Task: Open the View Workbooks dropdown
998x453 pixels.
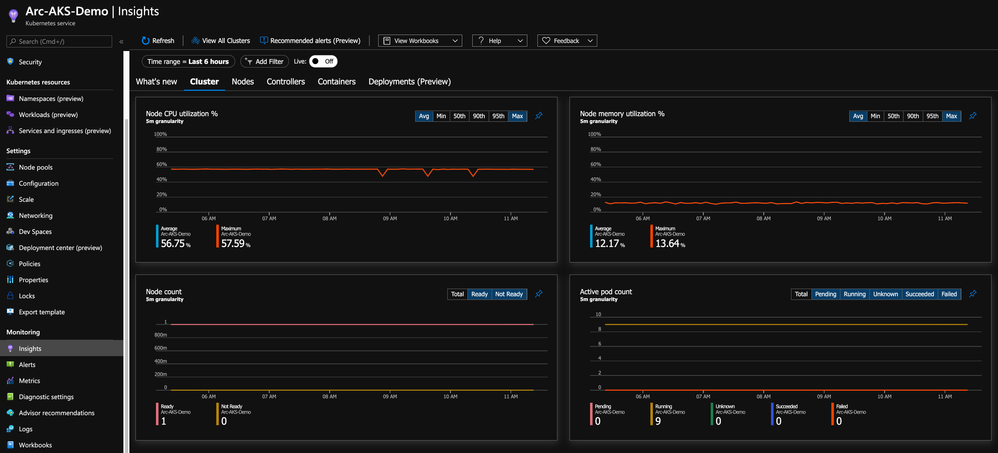Action: 419,41
